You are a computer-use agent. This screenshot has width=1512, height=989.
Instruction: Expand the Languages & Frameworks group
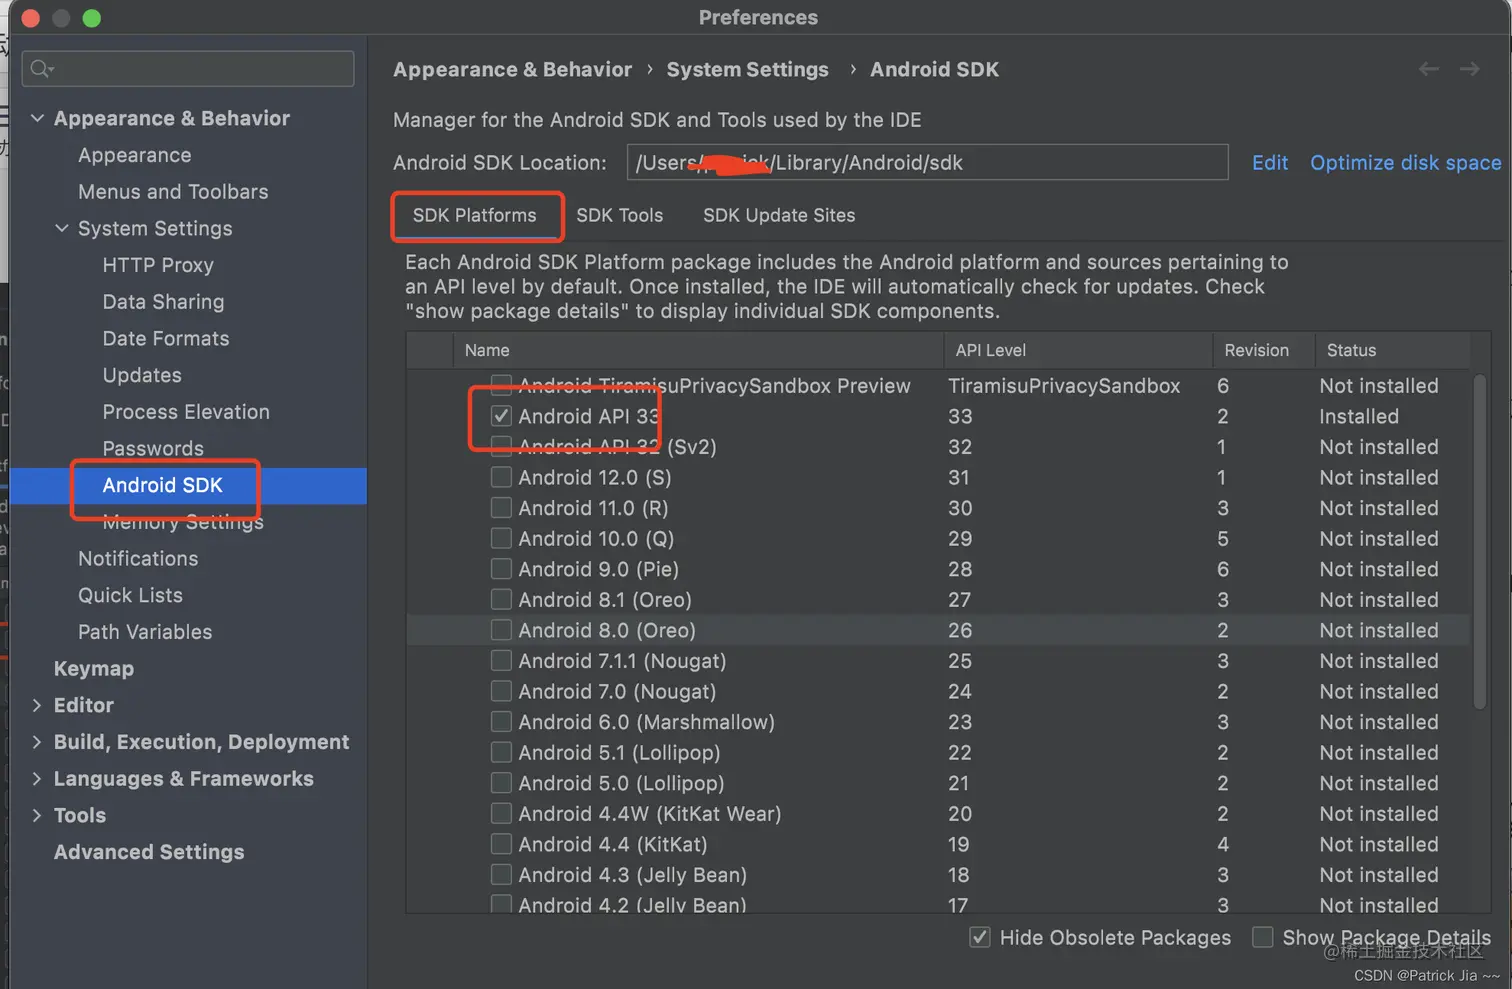(37, 779)
